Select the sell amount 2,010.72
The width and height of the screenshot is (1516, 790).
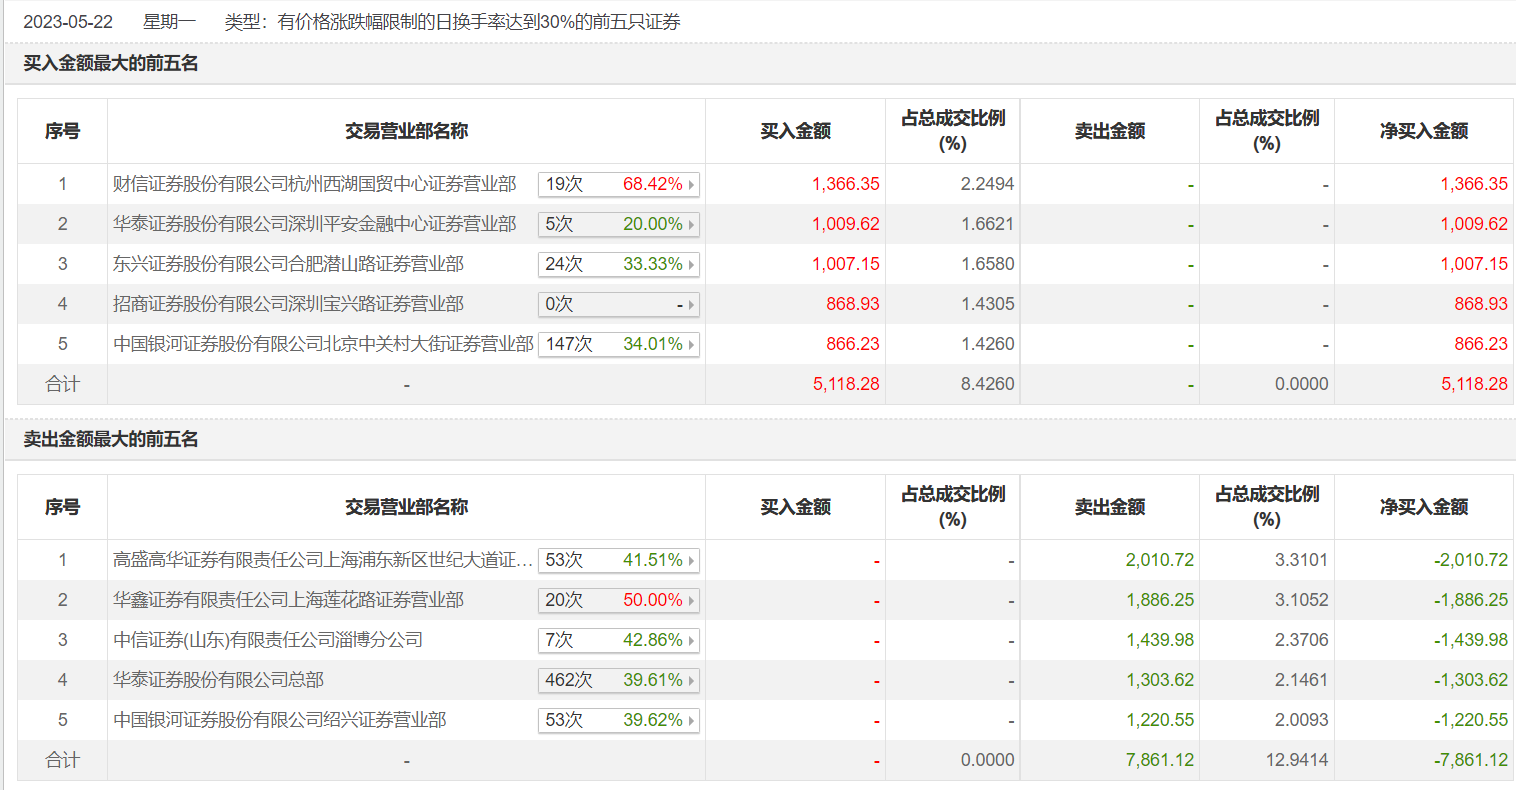1160,560
